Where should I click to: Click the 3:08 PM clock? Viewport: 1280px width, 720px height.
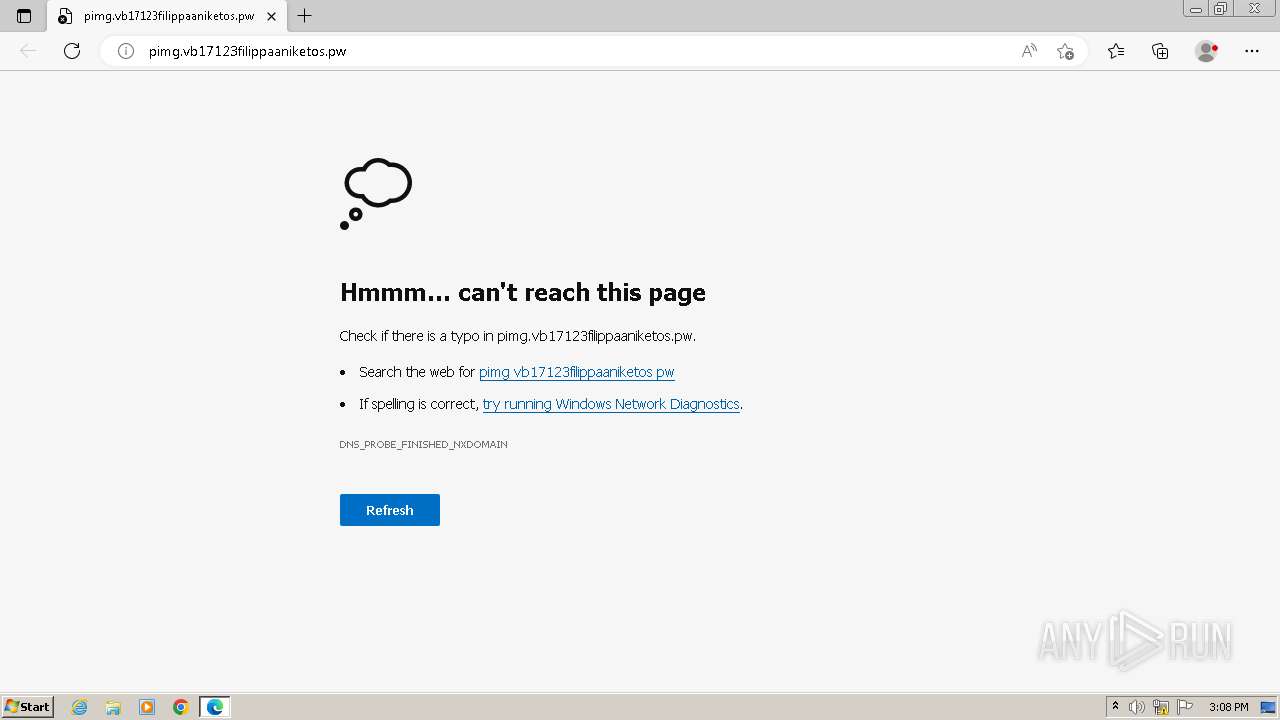(x=1228, y=707)
